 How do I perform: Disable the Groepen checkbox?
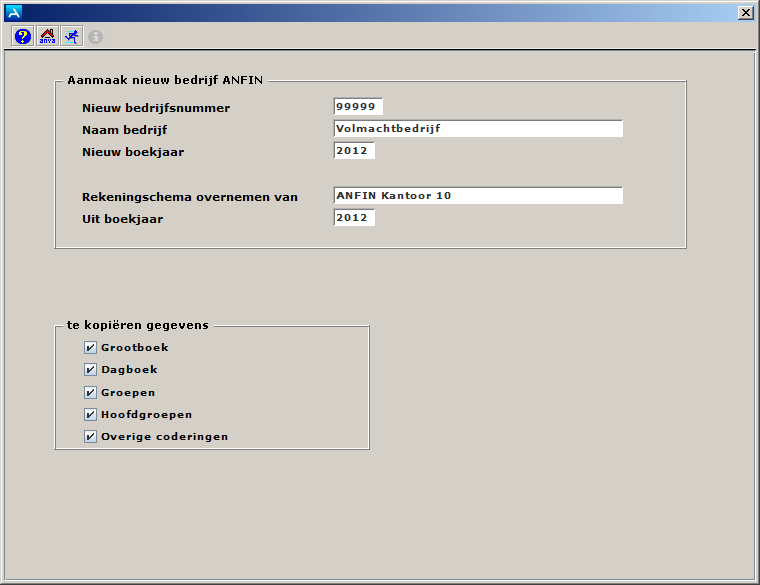point(91,392)
